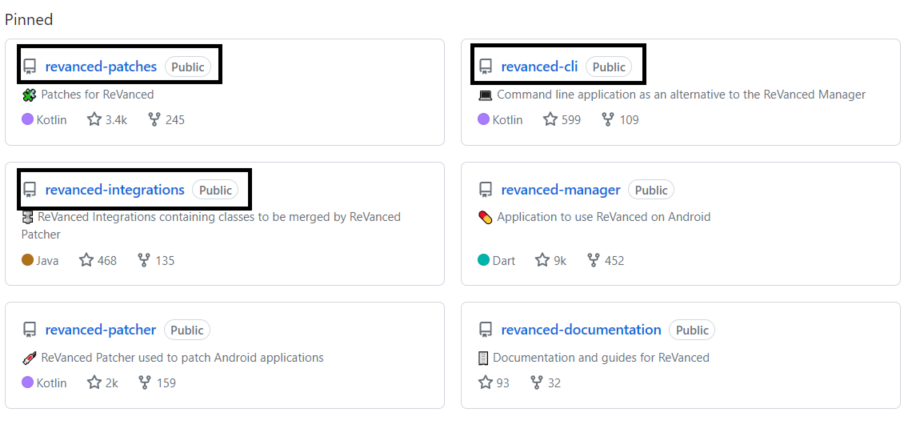The width and height of the screenshot is (910, 435).
Task: Click the fork icon showing 159
Action: pyautogui.click(x=145, y=382)
